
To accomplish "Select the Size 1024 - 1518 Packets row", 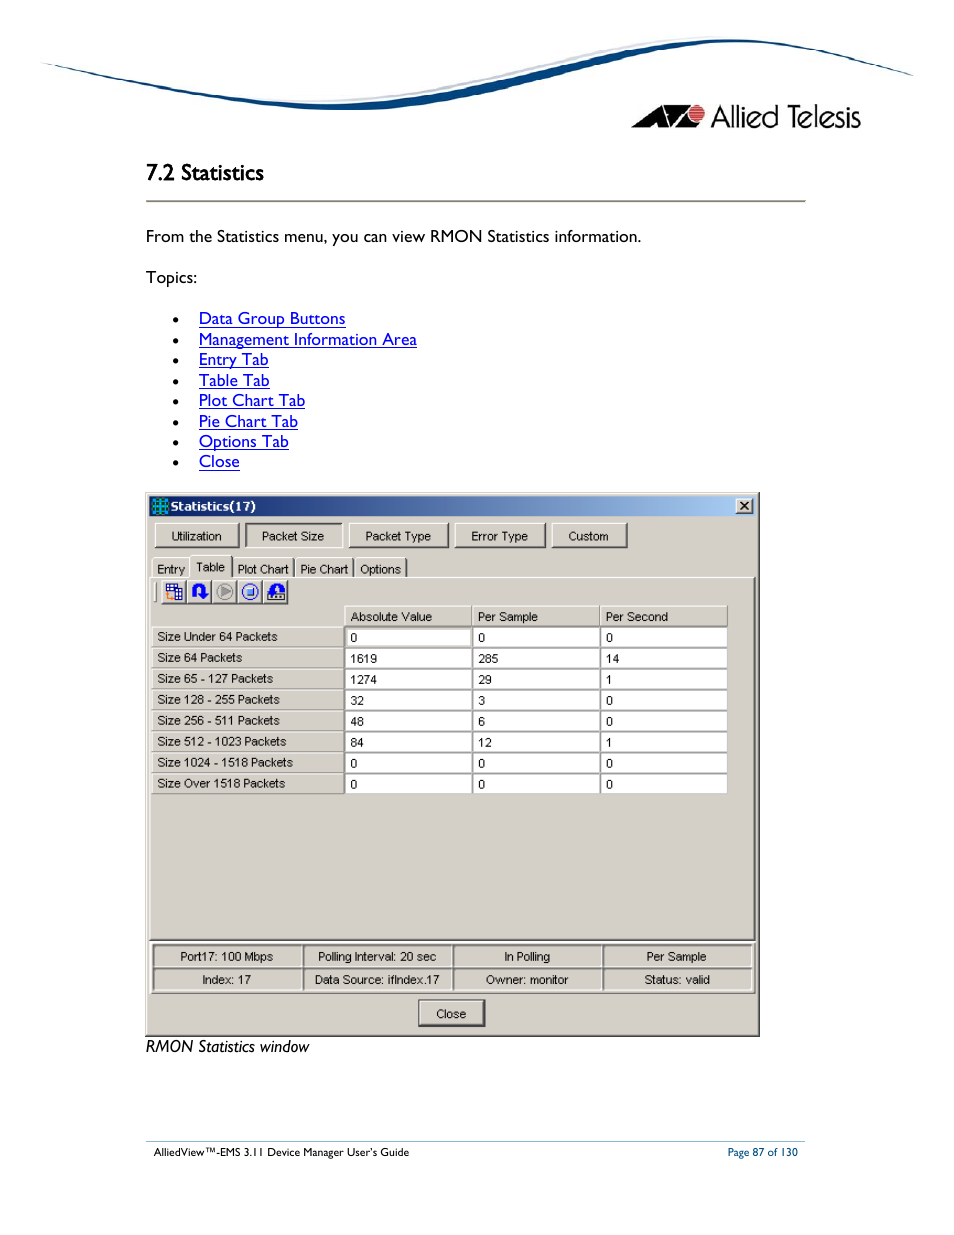I will pos(247,763).
